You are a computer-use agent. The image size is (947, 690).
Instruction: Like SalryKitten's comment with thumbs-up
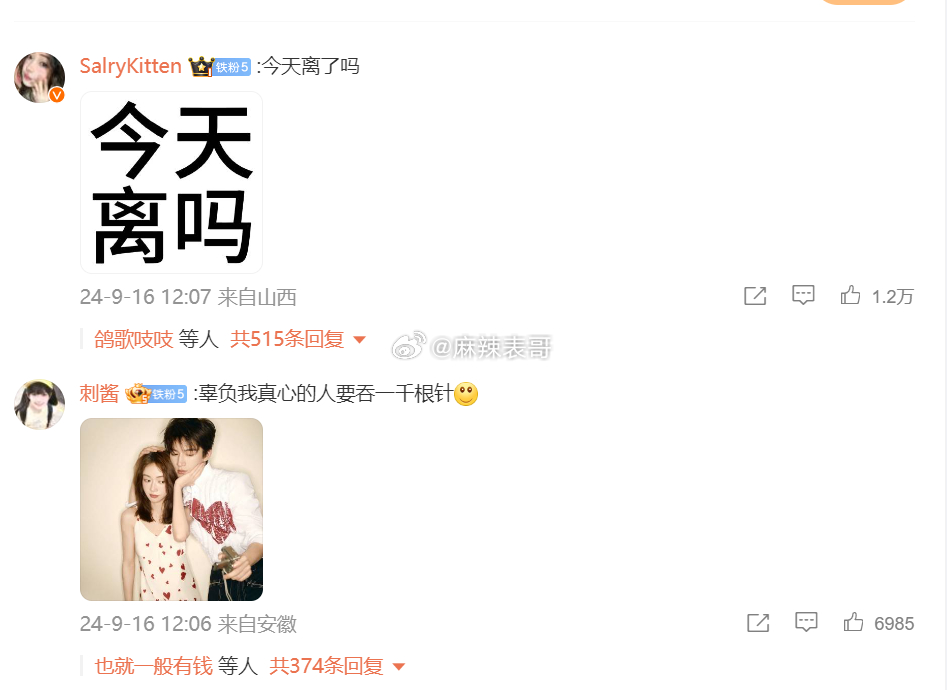click(850, 295)
